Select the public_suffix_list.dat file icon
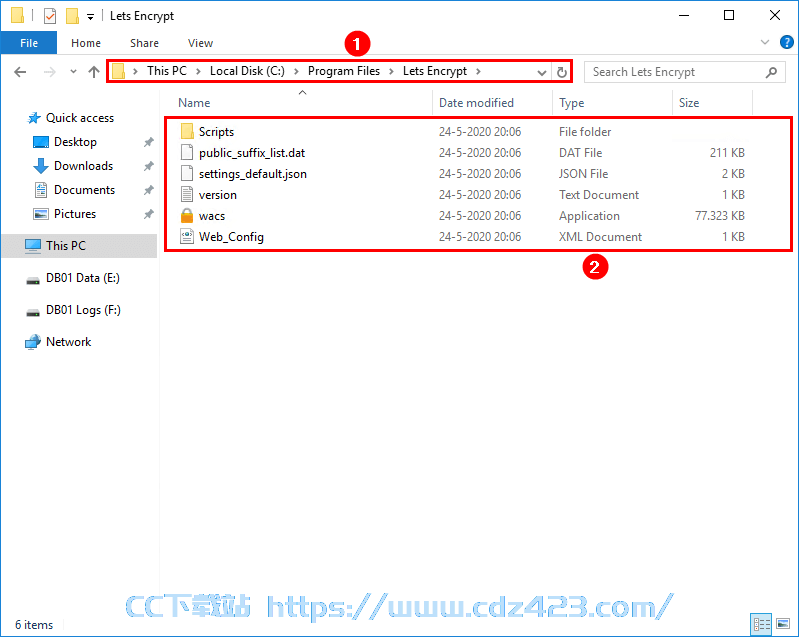The width and height of the screenshot is (799, 637). [x=187, y=152]
